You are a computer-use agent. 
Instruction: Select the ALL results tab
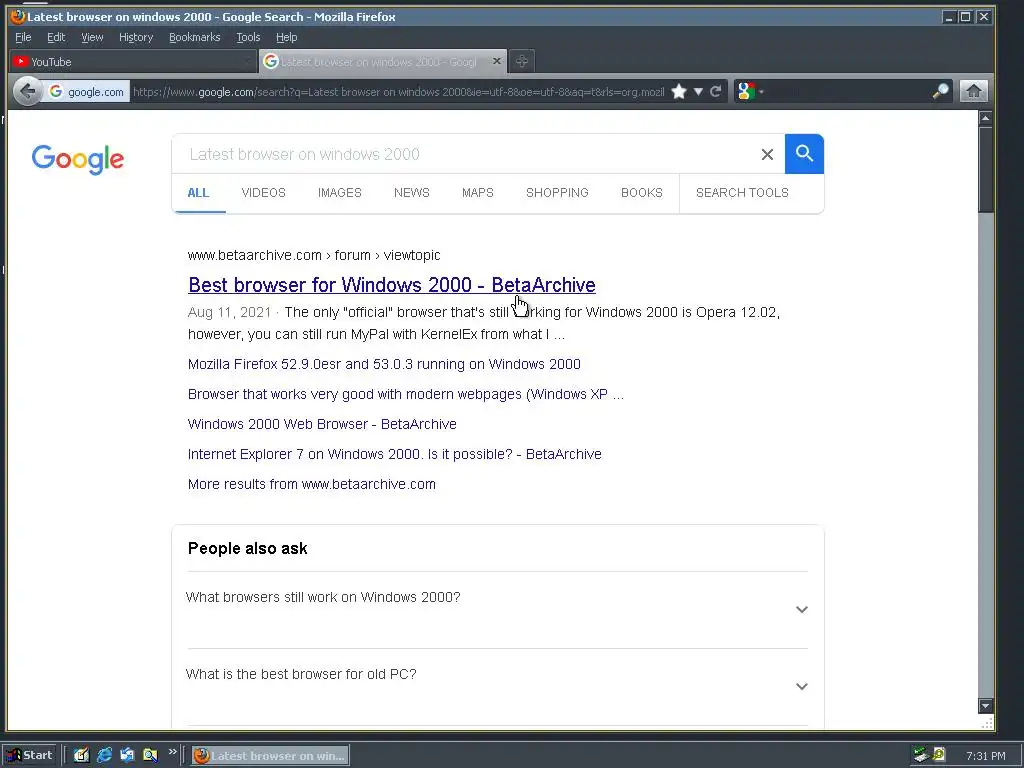pos(199,193)
